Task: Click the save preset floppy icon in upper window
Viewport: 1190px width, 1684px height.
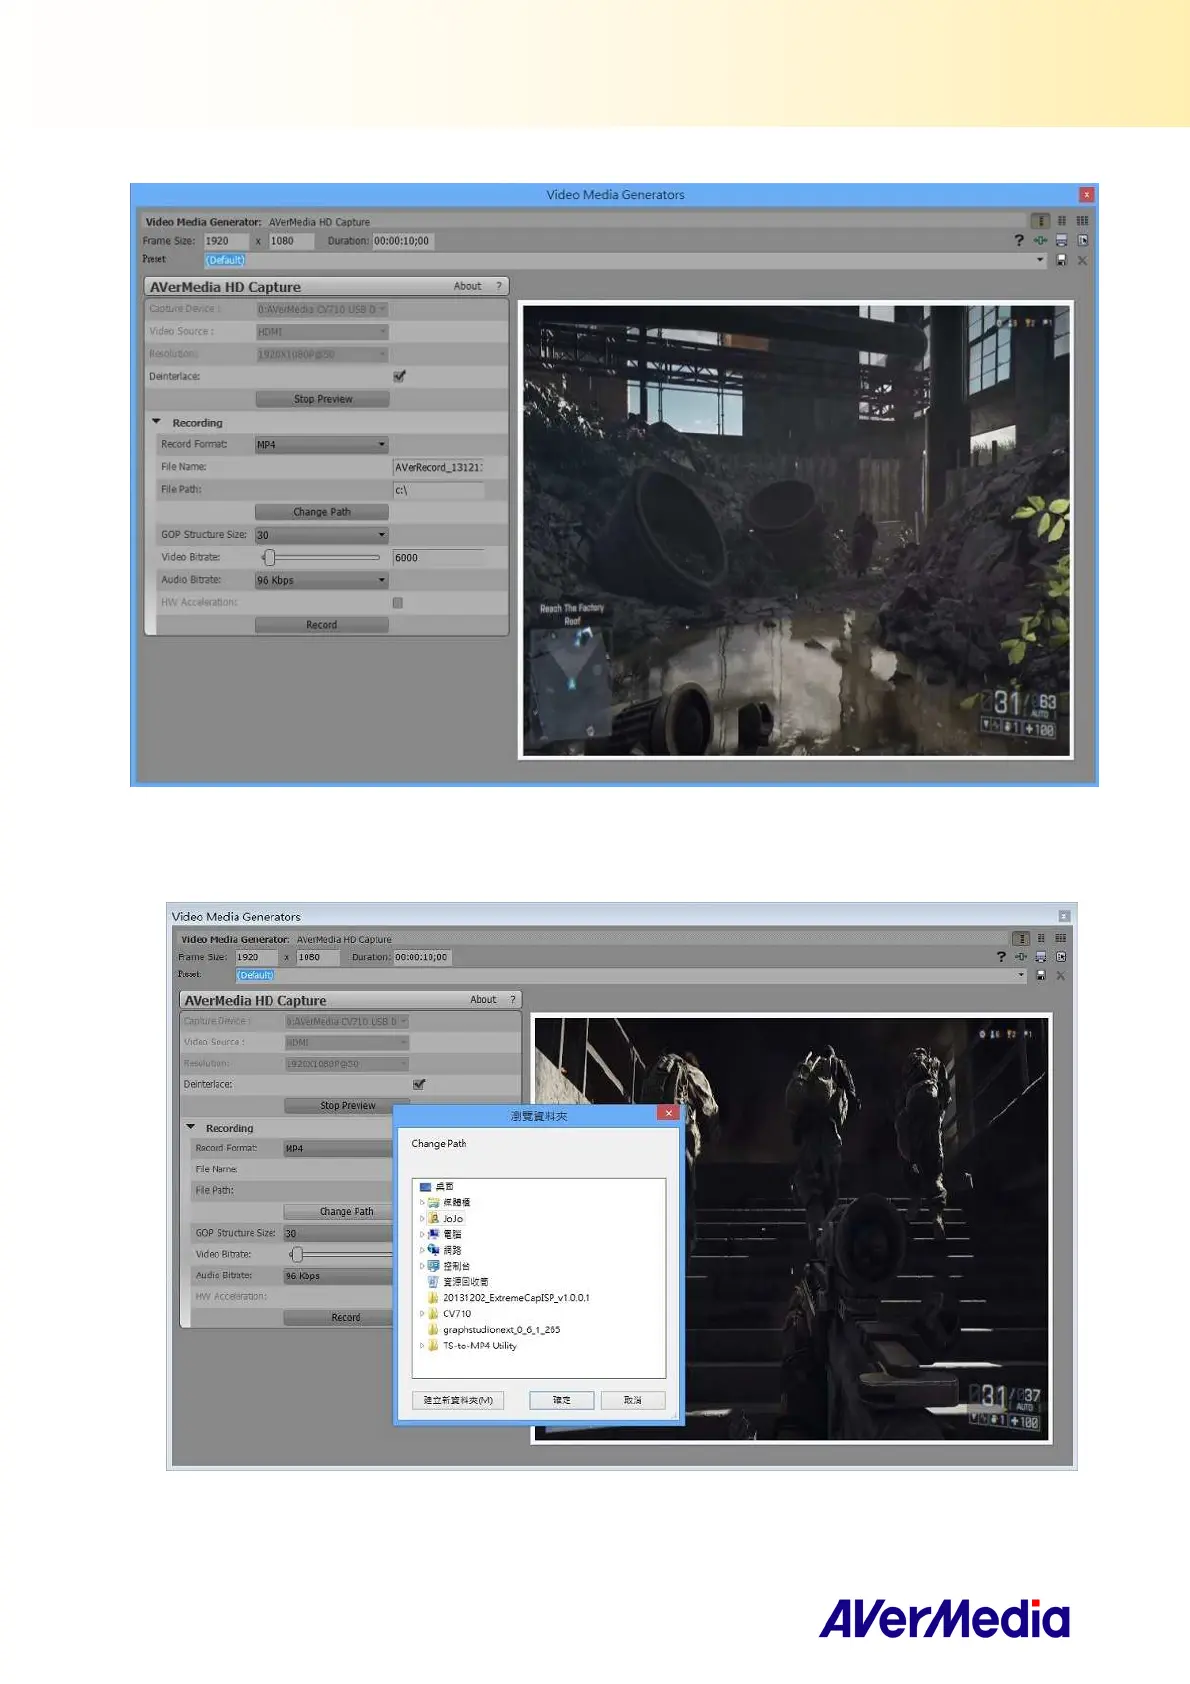Action: coord(1061,260)
